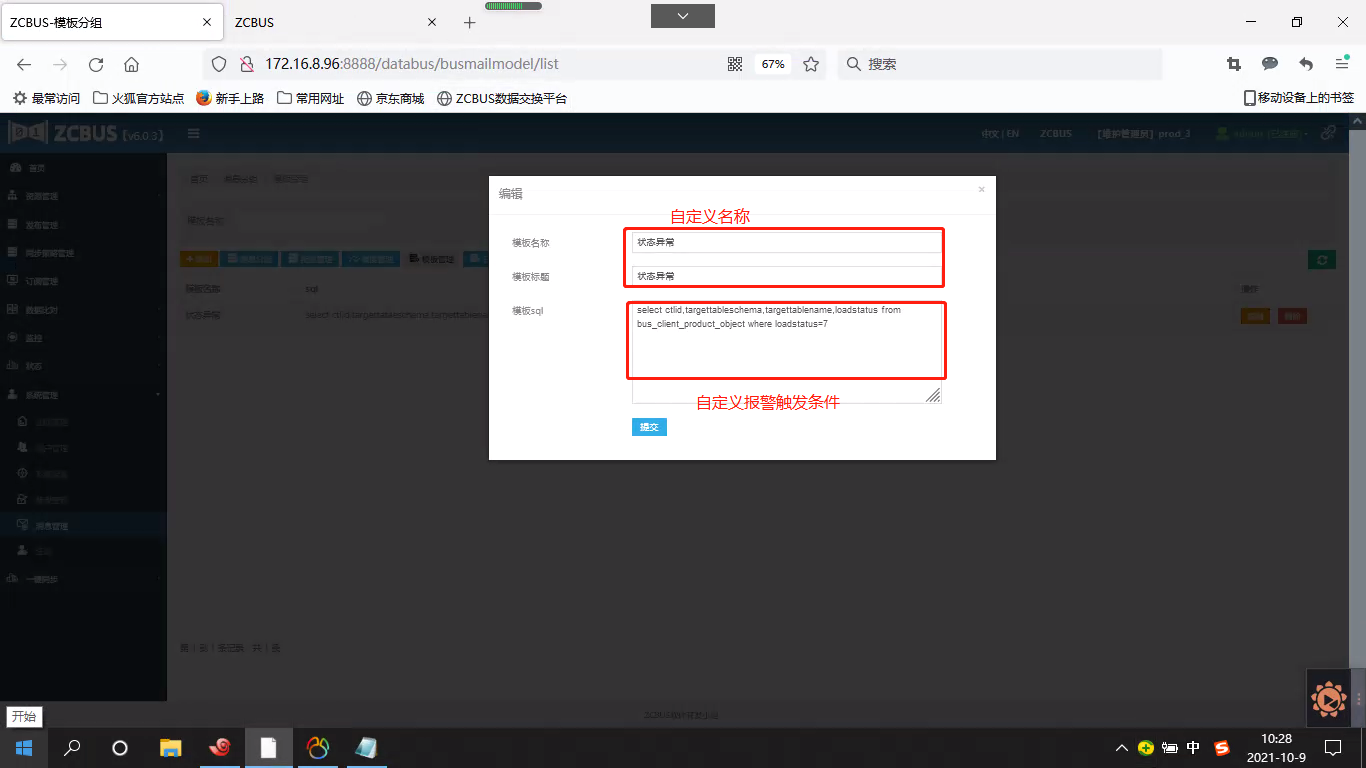Click the 模板名称 input field
Image resolution: width=1366 pixels, height=768 pixels.
point(786,242)
